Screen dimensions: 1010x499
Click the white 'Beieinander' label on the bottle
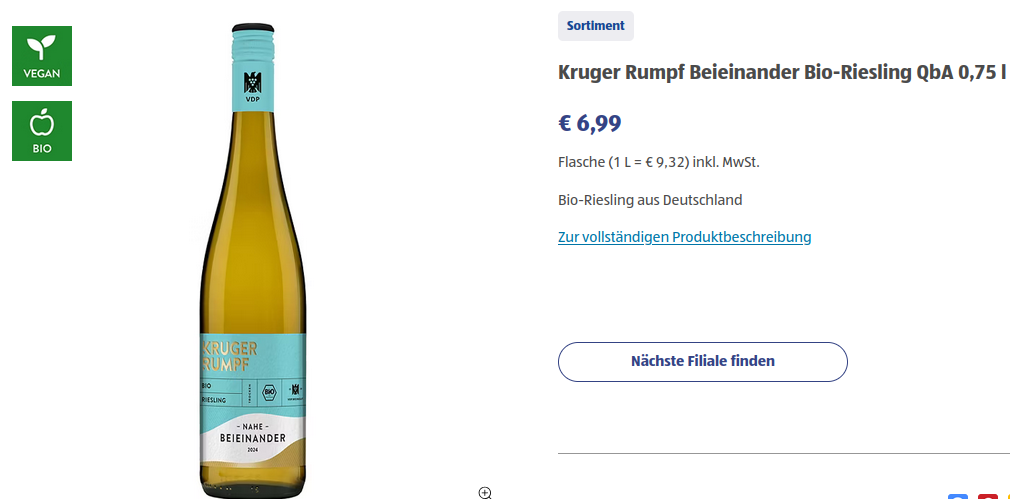(x=252, y=437)
